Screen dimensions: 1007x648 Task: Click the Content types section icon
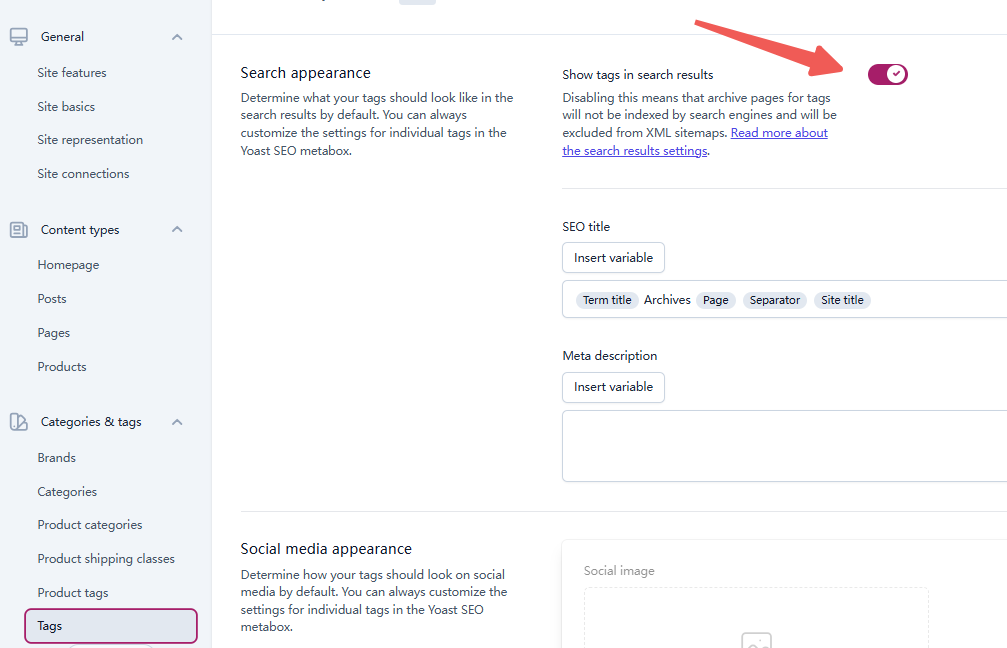(x=18, y=229)
